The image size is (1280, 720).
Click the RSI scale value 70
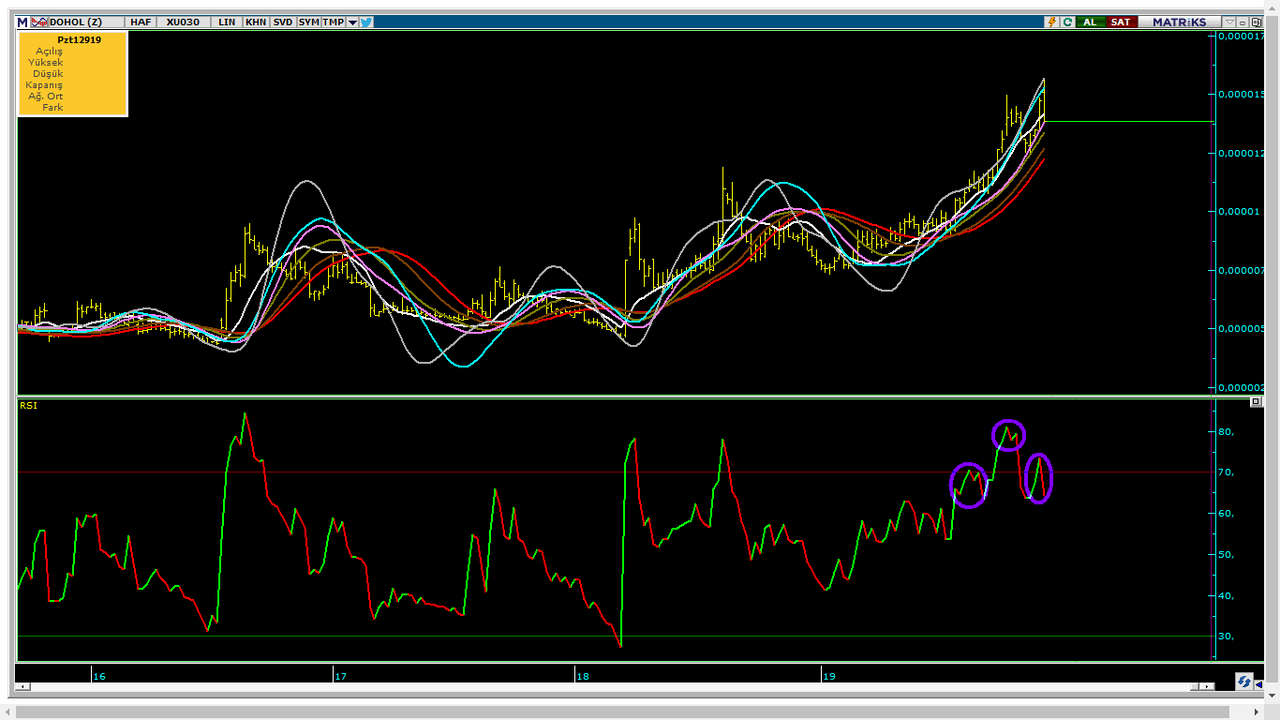point(1226,472)
